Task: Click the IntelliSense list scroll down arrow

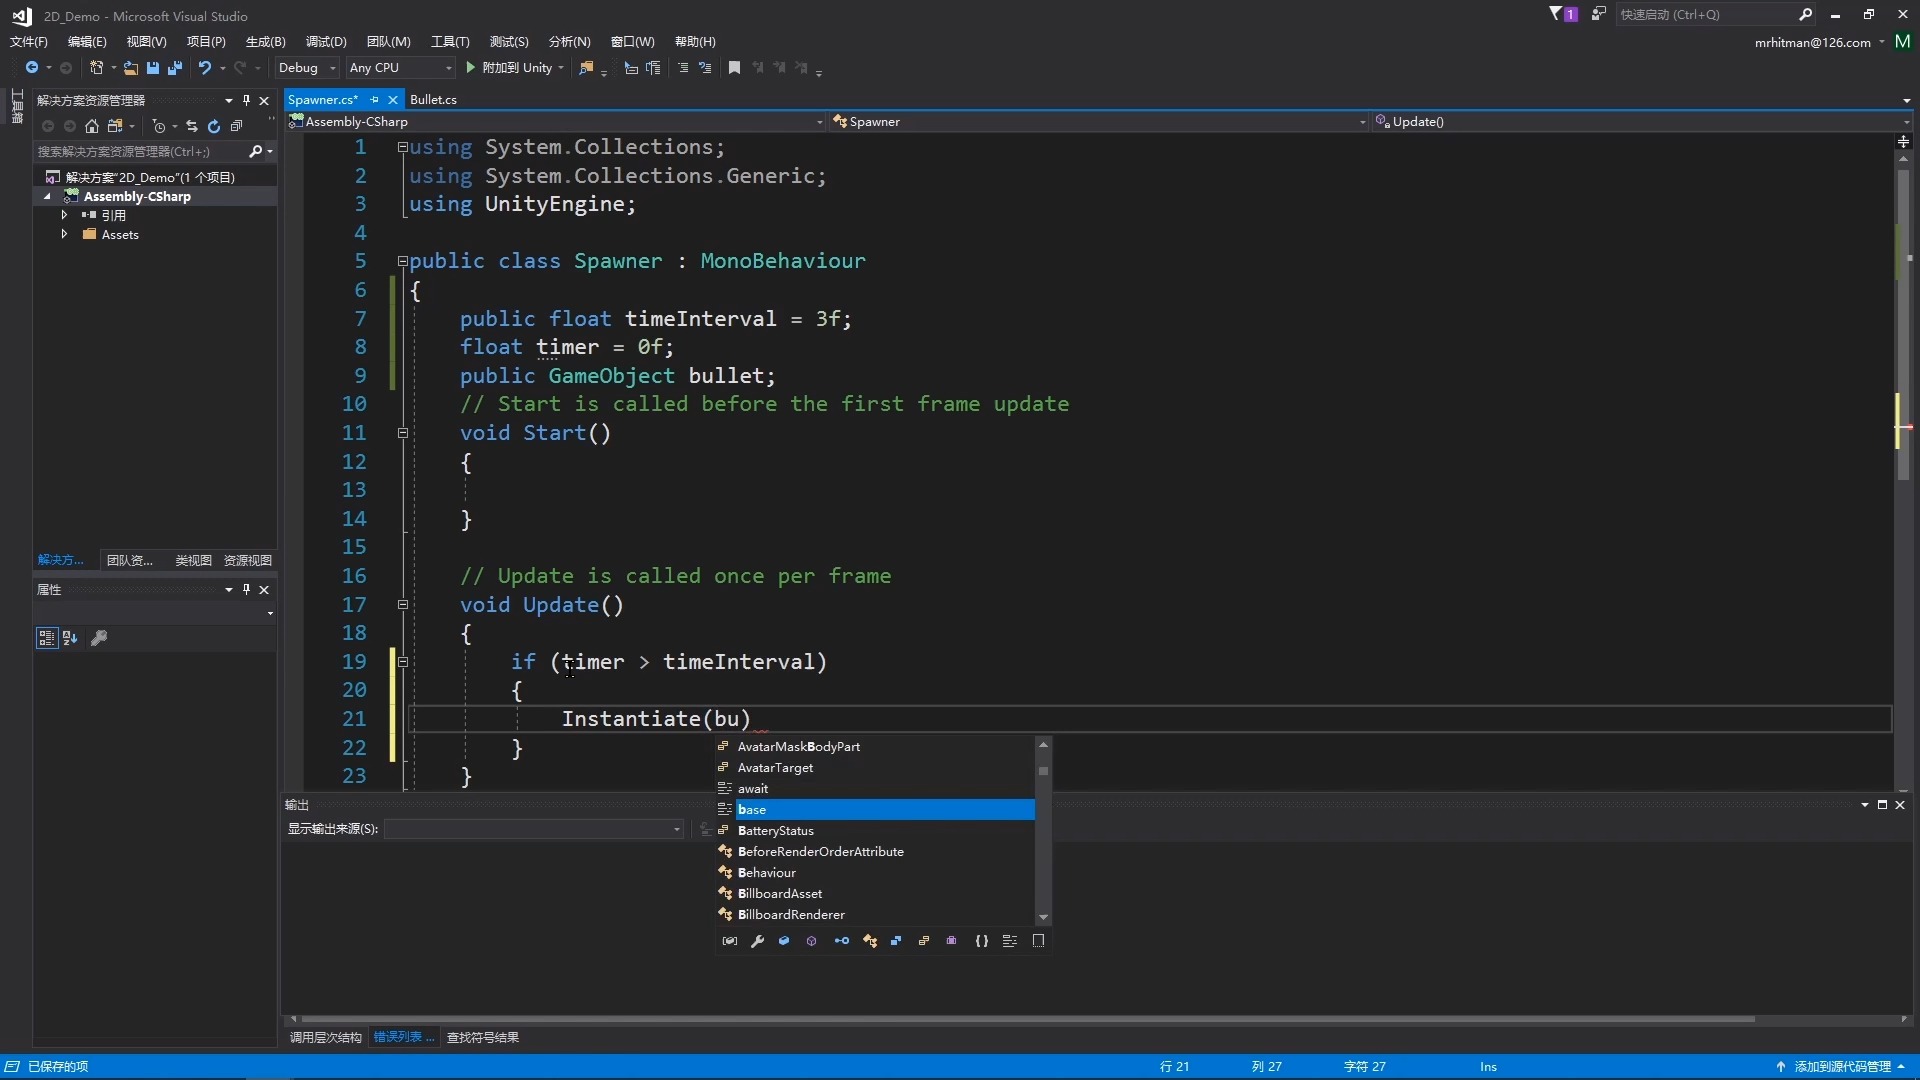Action: (1043, 917)
